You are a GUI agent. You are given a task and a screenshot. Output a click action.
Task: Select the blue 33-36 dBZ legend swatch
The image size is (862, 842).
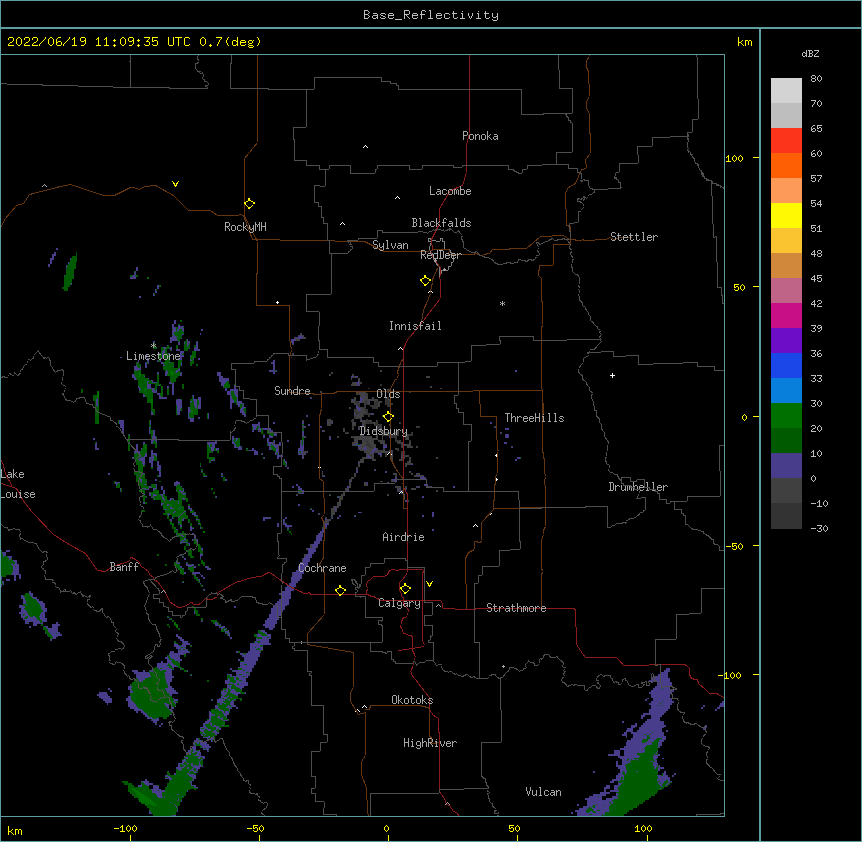click(786, 366)
